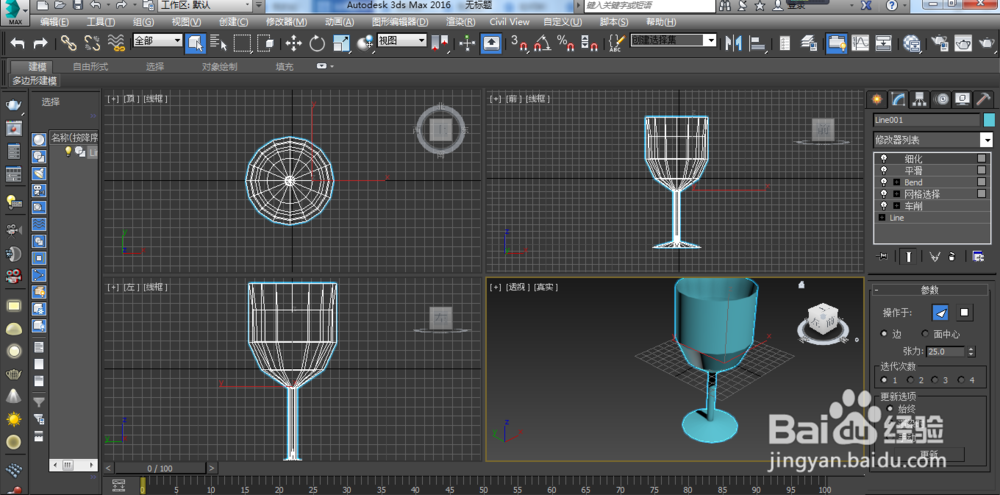This screenshot has width=1000, height=495.
Task: Open the Hierarchy command panel tab
Action: tap(919, 100)
